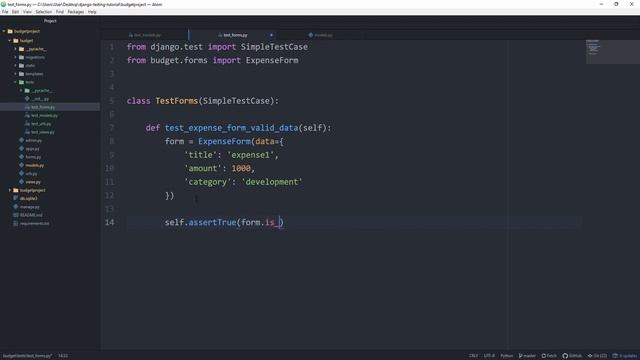Viewport: 640px width, 360px height.
Task: Open test_views.py from the project tree
Action: coord(43,132)
